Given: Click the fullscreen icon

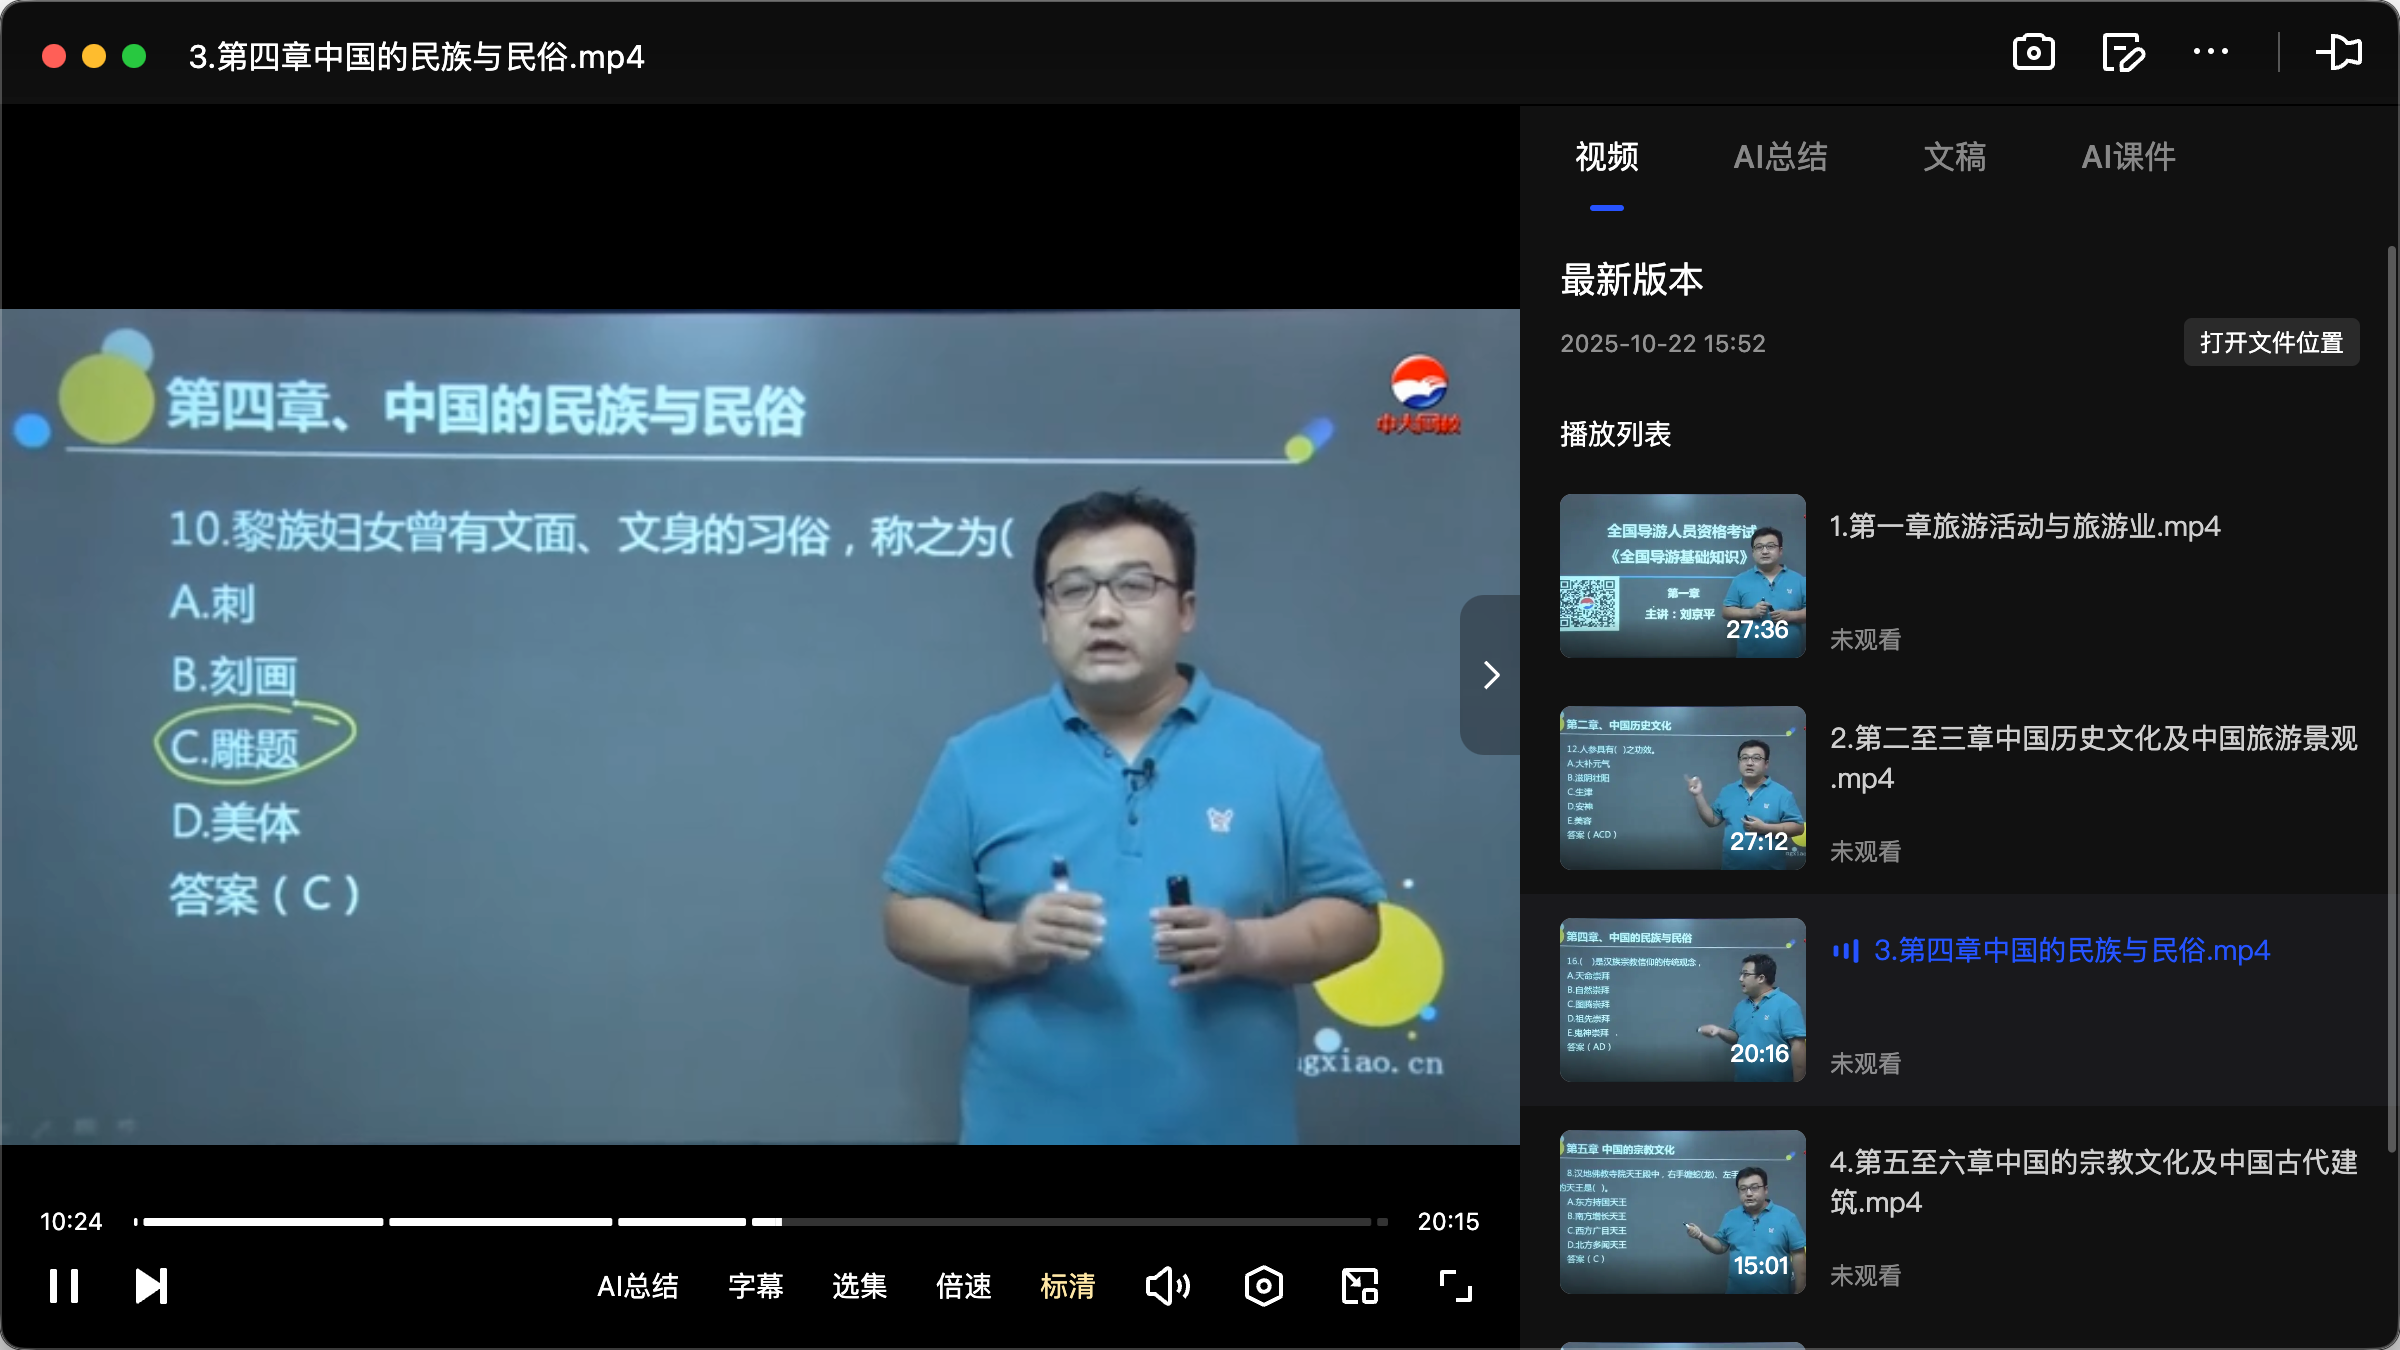Looking at the screenshot, I should [1455, 1287].
